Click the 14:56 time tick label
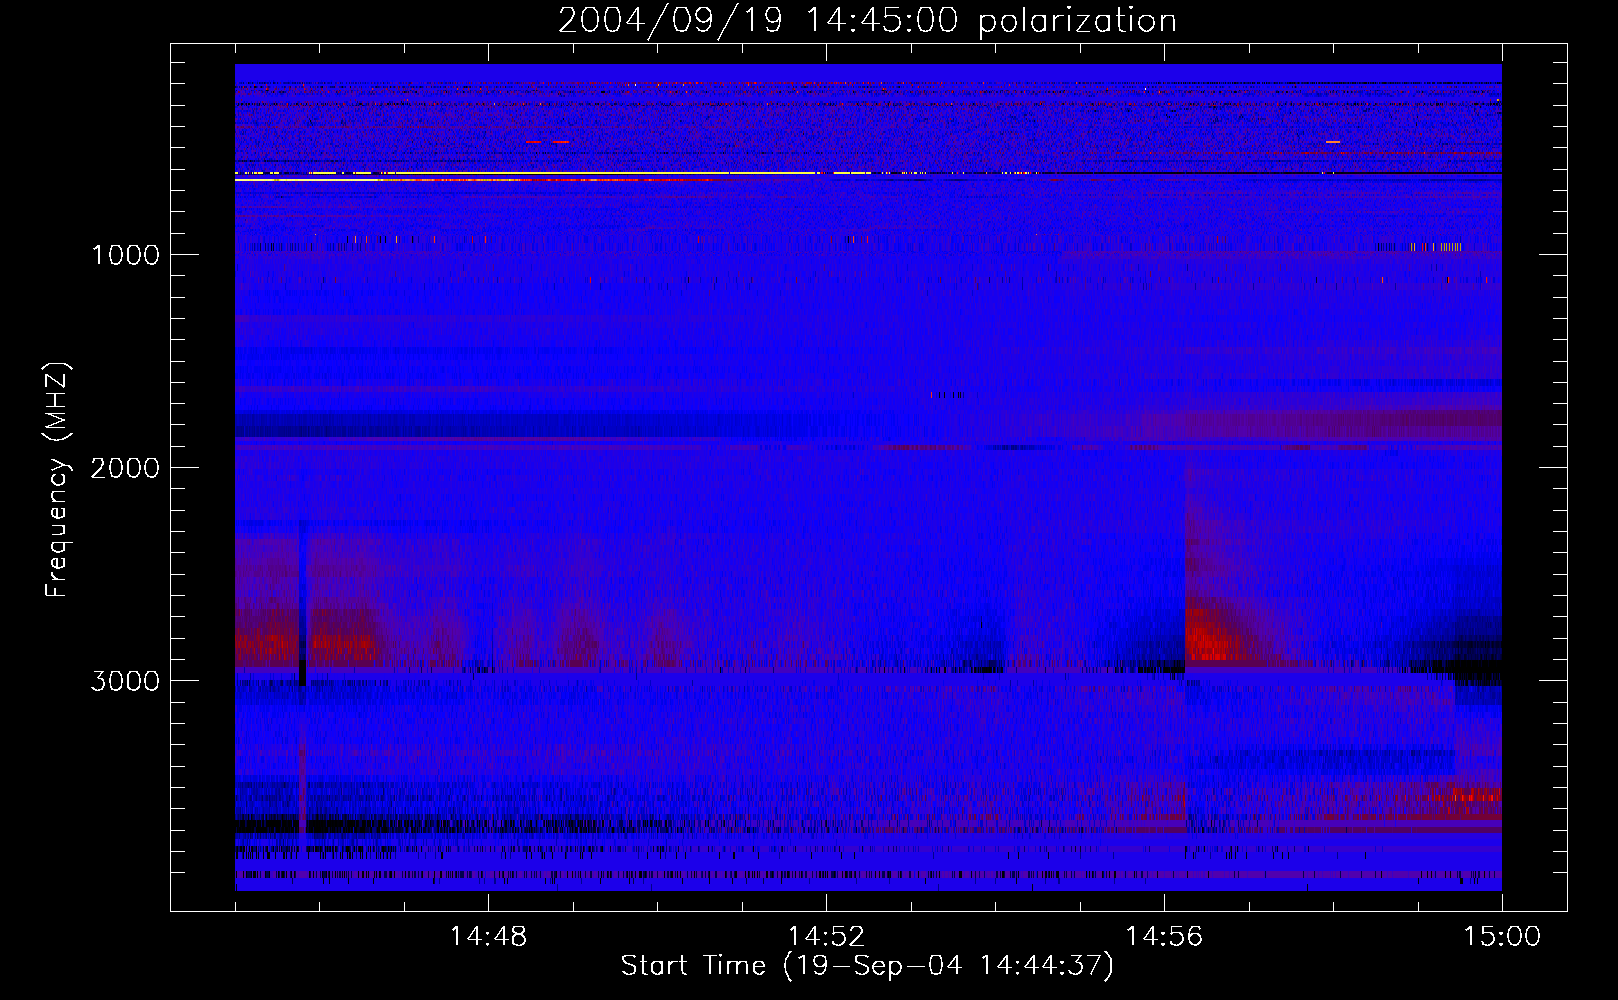The height and width of the screenshot is (1000, 1618). coord(1164,937)
